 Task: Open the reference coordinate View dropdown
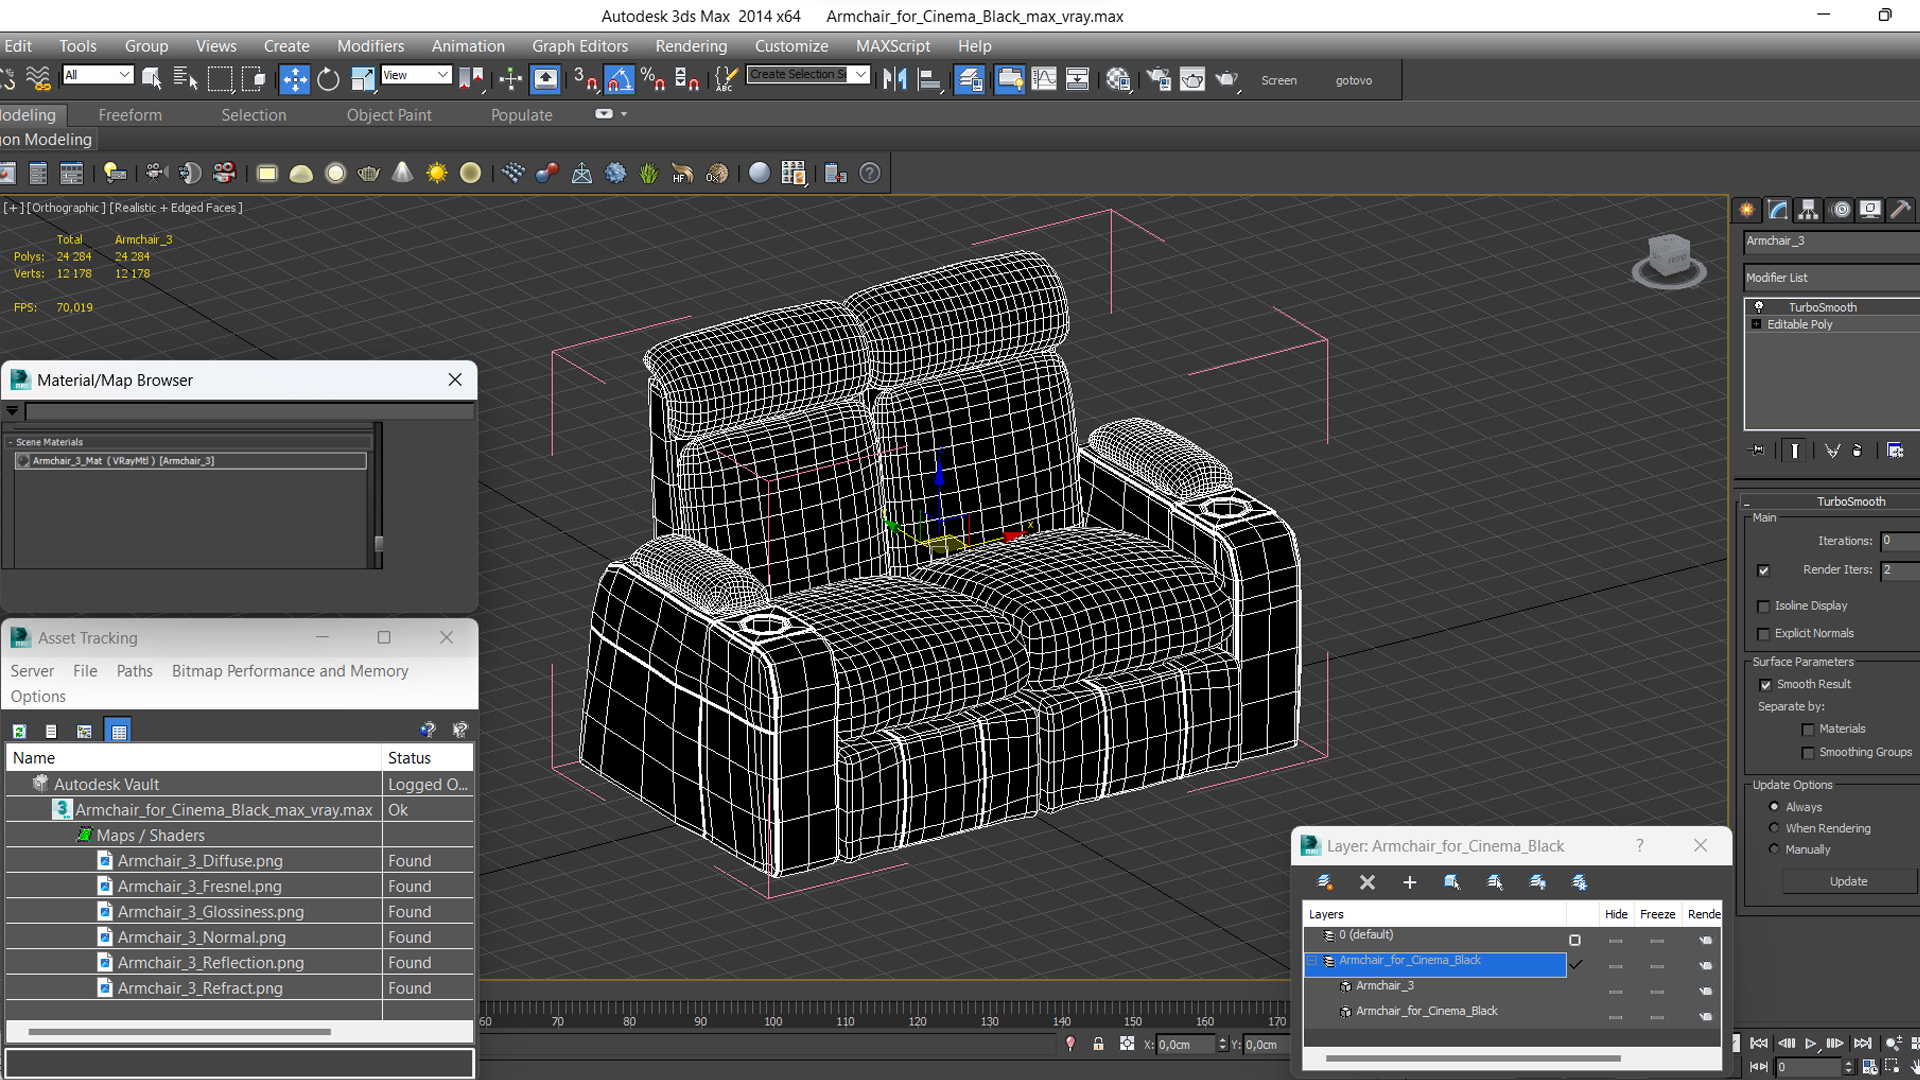(416, 75)
